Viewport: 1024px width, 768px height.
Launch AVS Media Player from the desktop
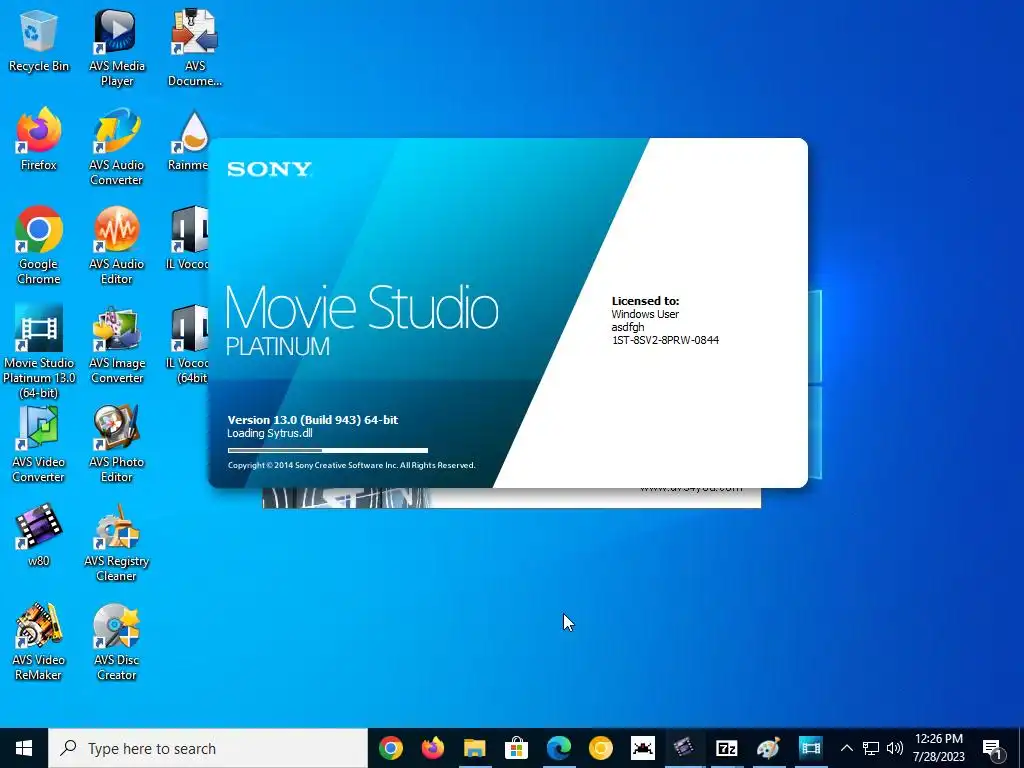pyautogui.click(x=116, y=49)
